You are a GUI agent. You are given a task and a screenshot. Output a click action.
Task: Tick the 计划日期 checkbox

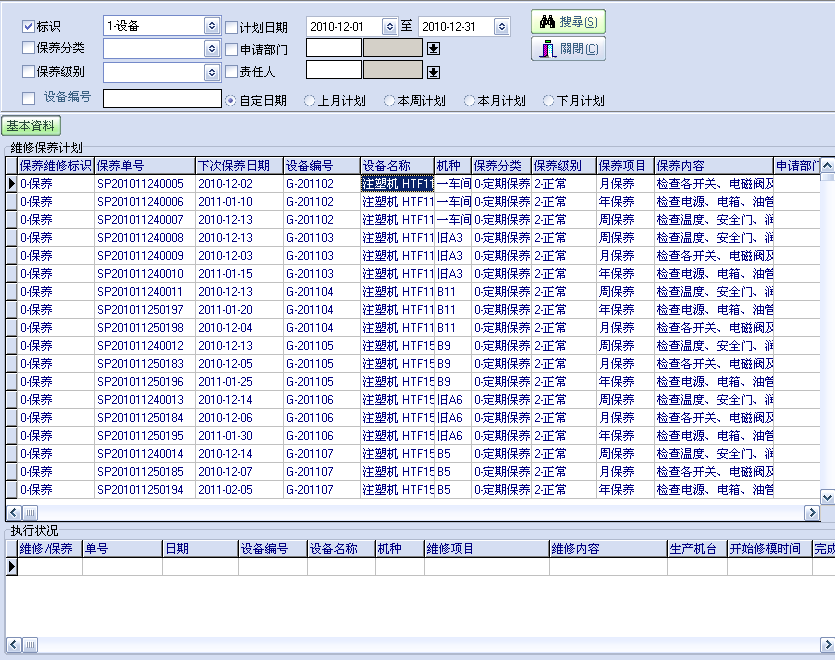[x=231, y=27]
